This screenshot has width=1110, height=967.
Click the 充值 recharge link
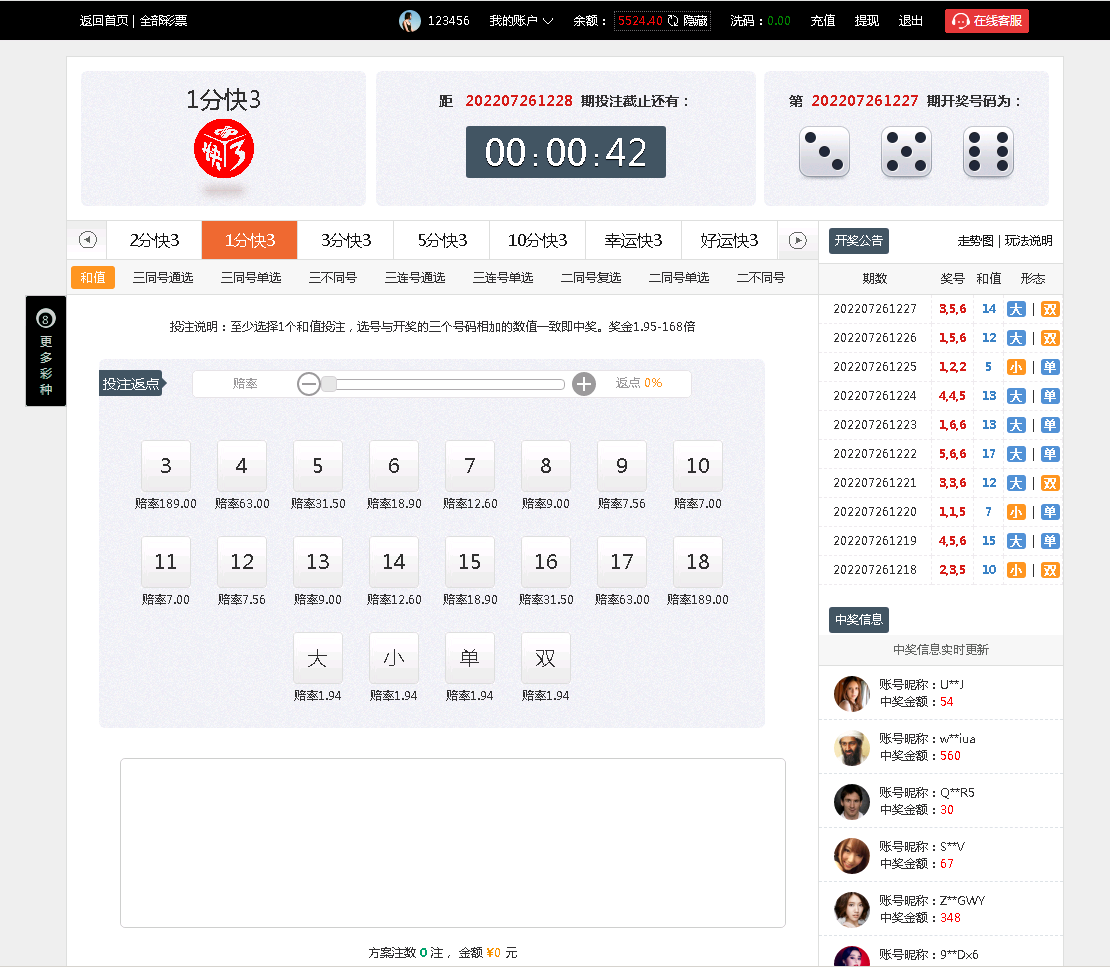822,21
